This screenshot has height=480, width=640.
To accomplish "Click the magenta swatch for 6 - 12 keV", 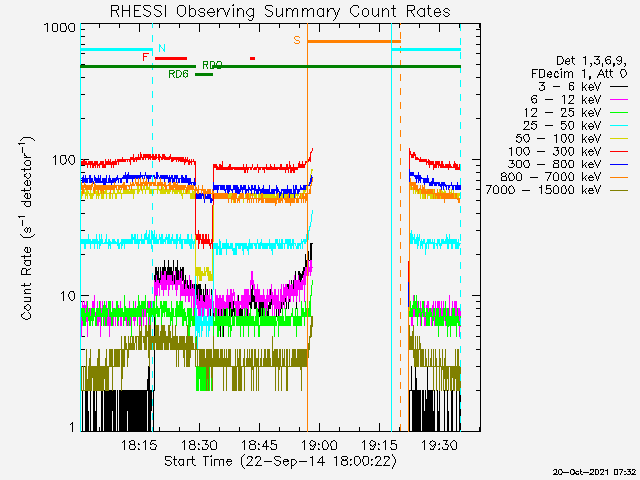I will point(618,100).
